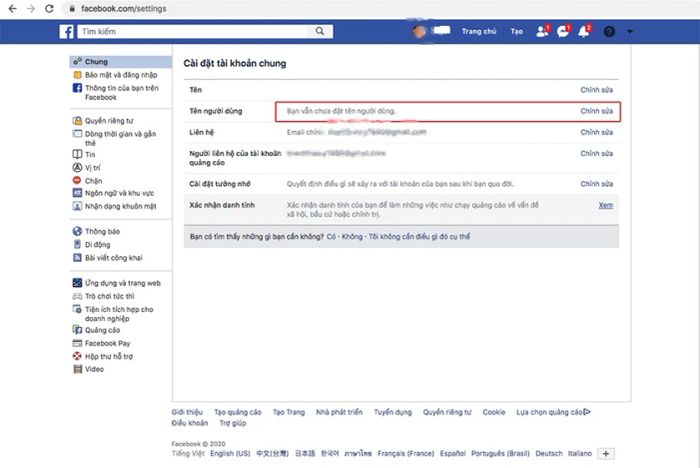Click the help question mark icon
The height and width of the screenshot is (468, 700).
pyautogui.click(x=610, y=32)
